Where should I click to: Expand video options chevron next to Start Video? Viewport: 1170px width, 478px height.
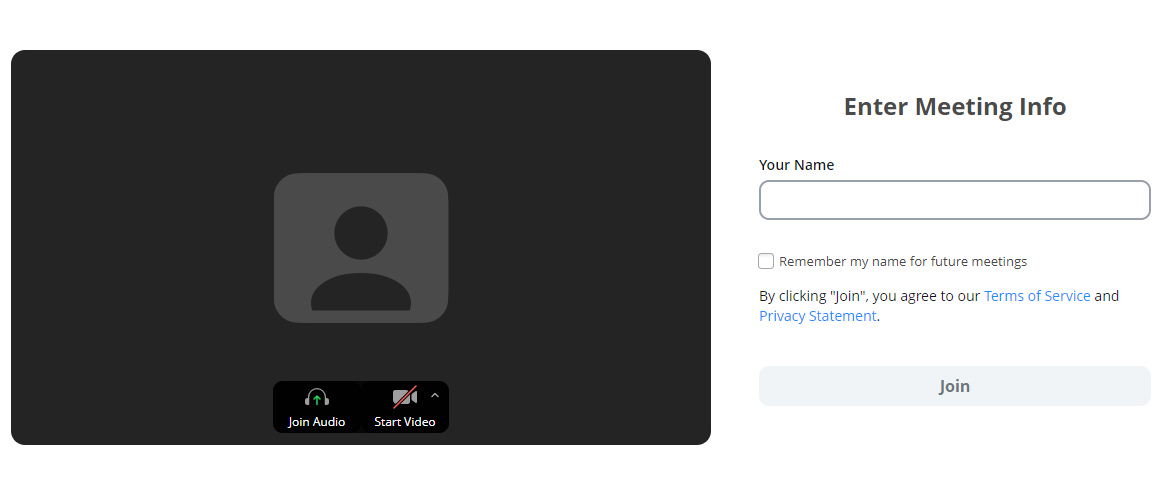point(435,396)
